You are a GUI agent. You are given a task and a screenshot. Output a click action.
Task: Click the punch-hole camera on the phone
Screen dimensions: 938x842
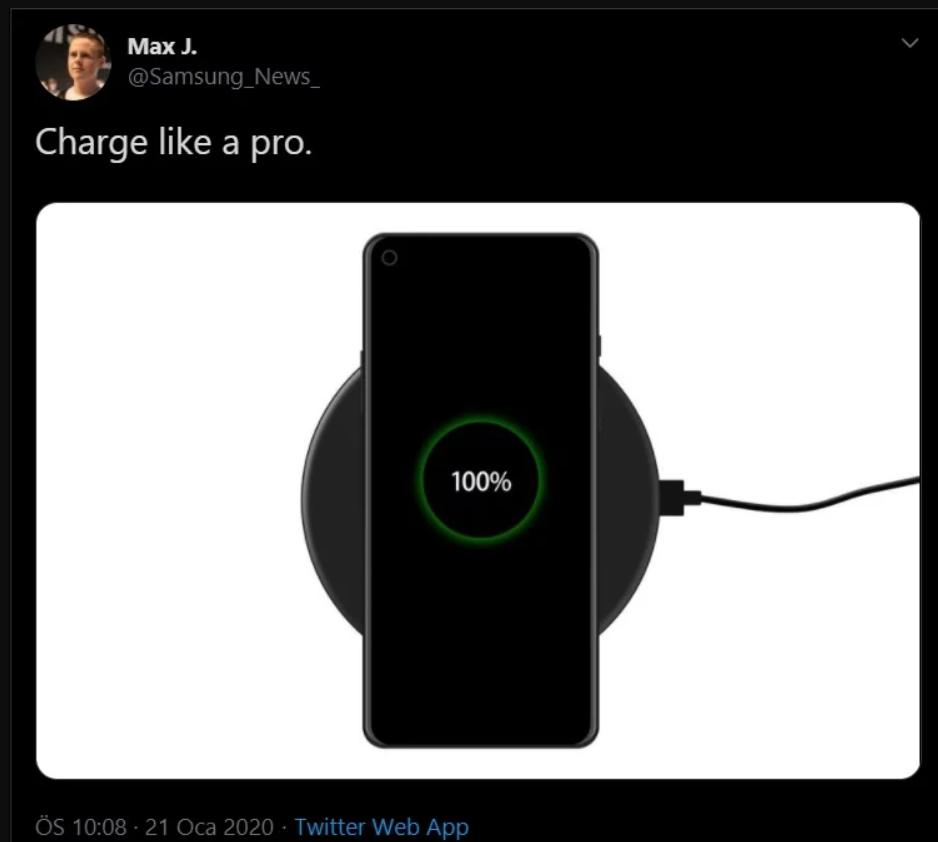tap(389, 258)
